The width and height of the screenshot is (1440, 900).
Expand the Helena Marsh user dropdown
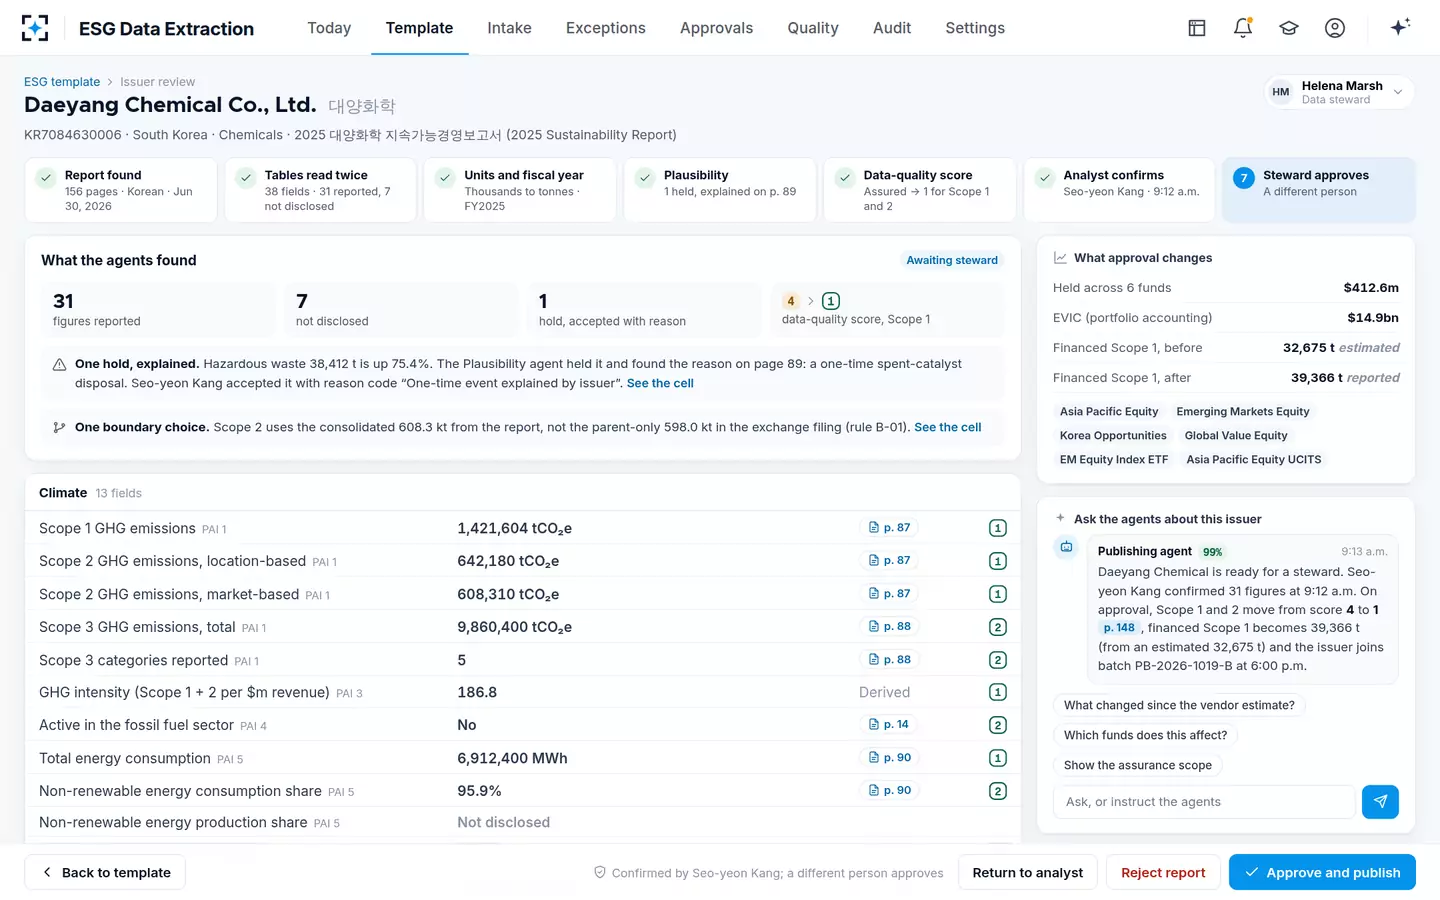pyautogui.click(x=1339, y=92)
